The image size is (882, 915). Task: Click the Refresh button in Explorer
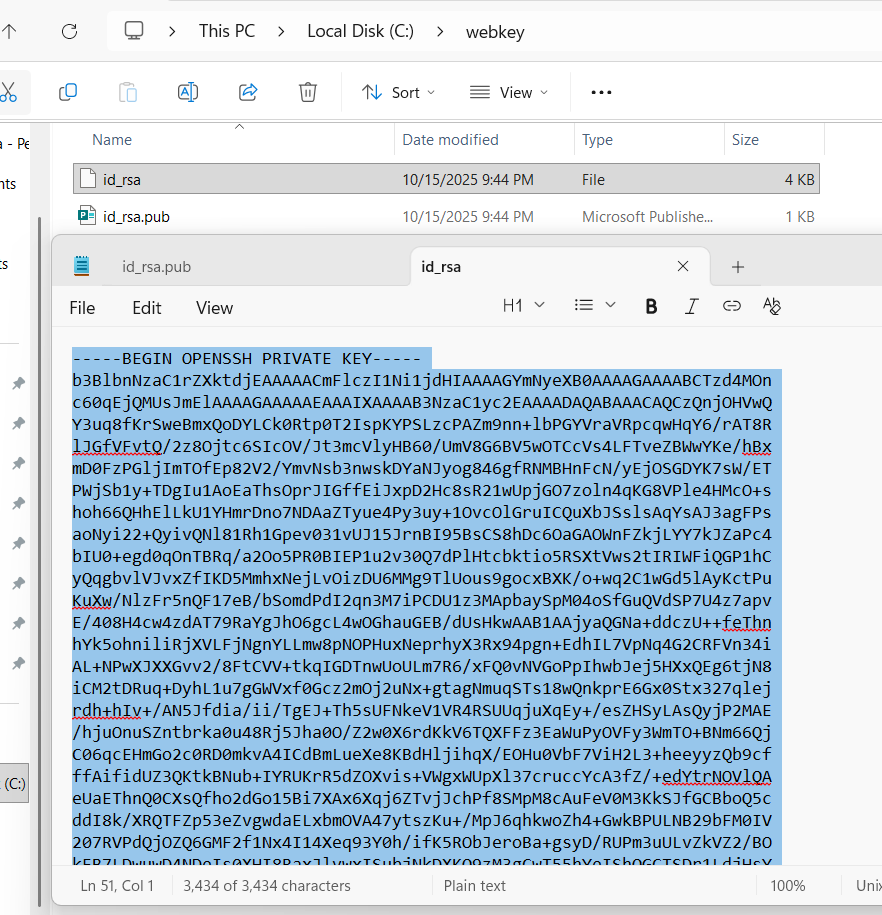point(69,31)
